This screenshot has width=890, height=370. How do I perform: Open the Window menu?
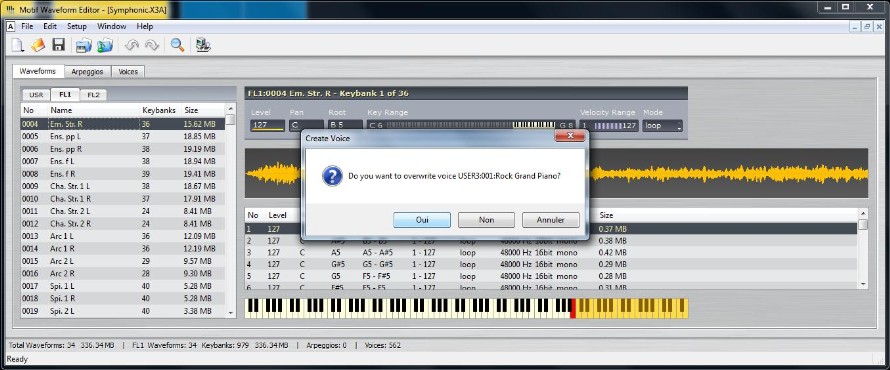(x=111, y=26)
